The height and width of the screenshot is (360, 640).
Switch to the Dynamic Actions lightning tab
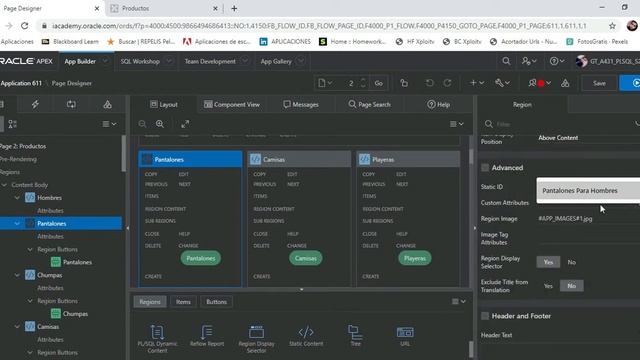point(36,104)
